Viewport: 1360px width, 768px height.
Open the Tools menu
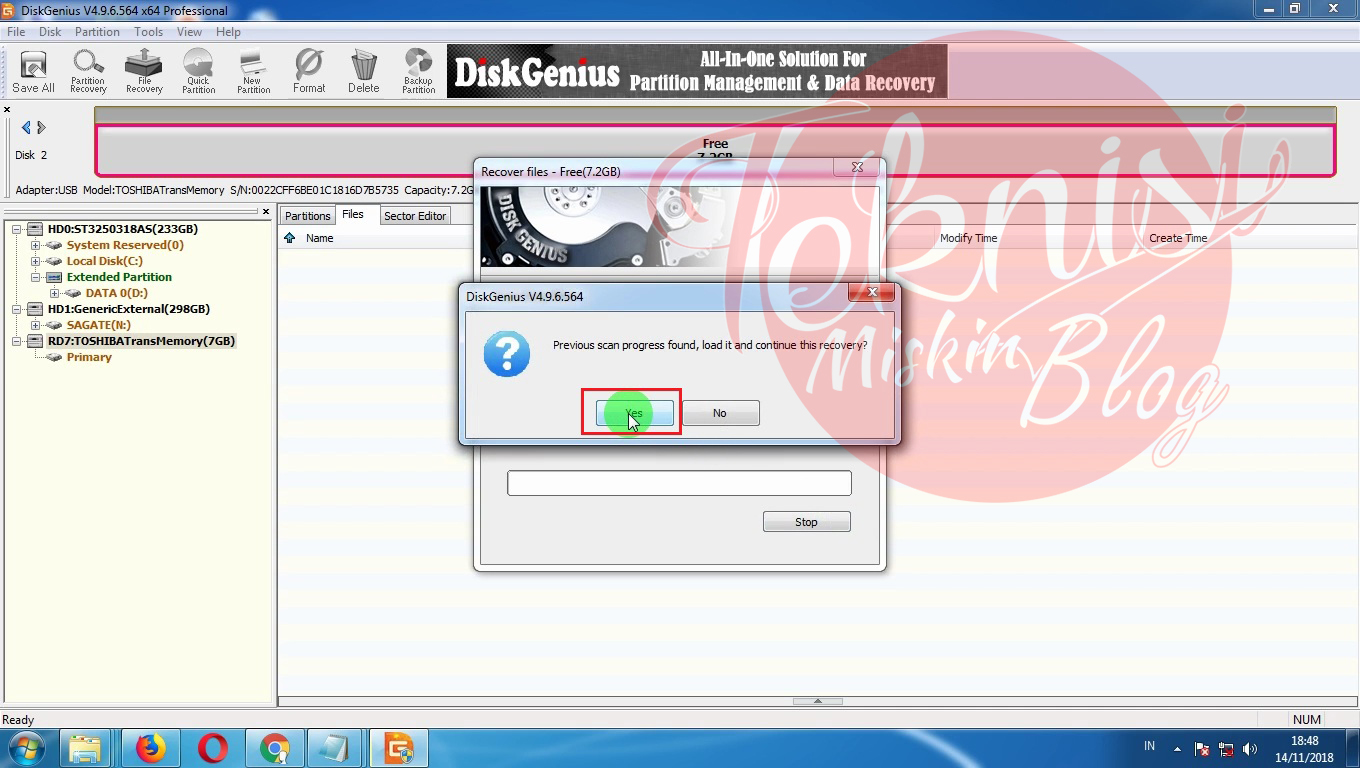click(x=148, y=32)
